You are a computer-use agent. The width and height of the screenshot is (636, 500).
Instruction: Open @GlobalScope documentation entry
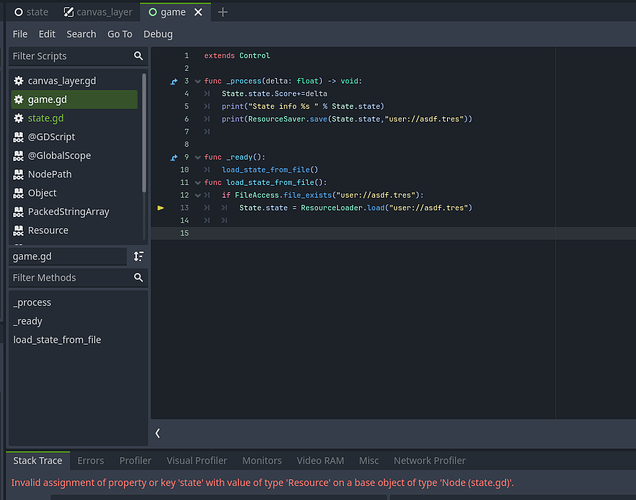point(74,156)
